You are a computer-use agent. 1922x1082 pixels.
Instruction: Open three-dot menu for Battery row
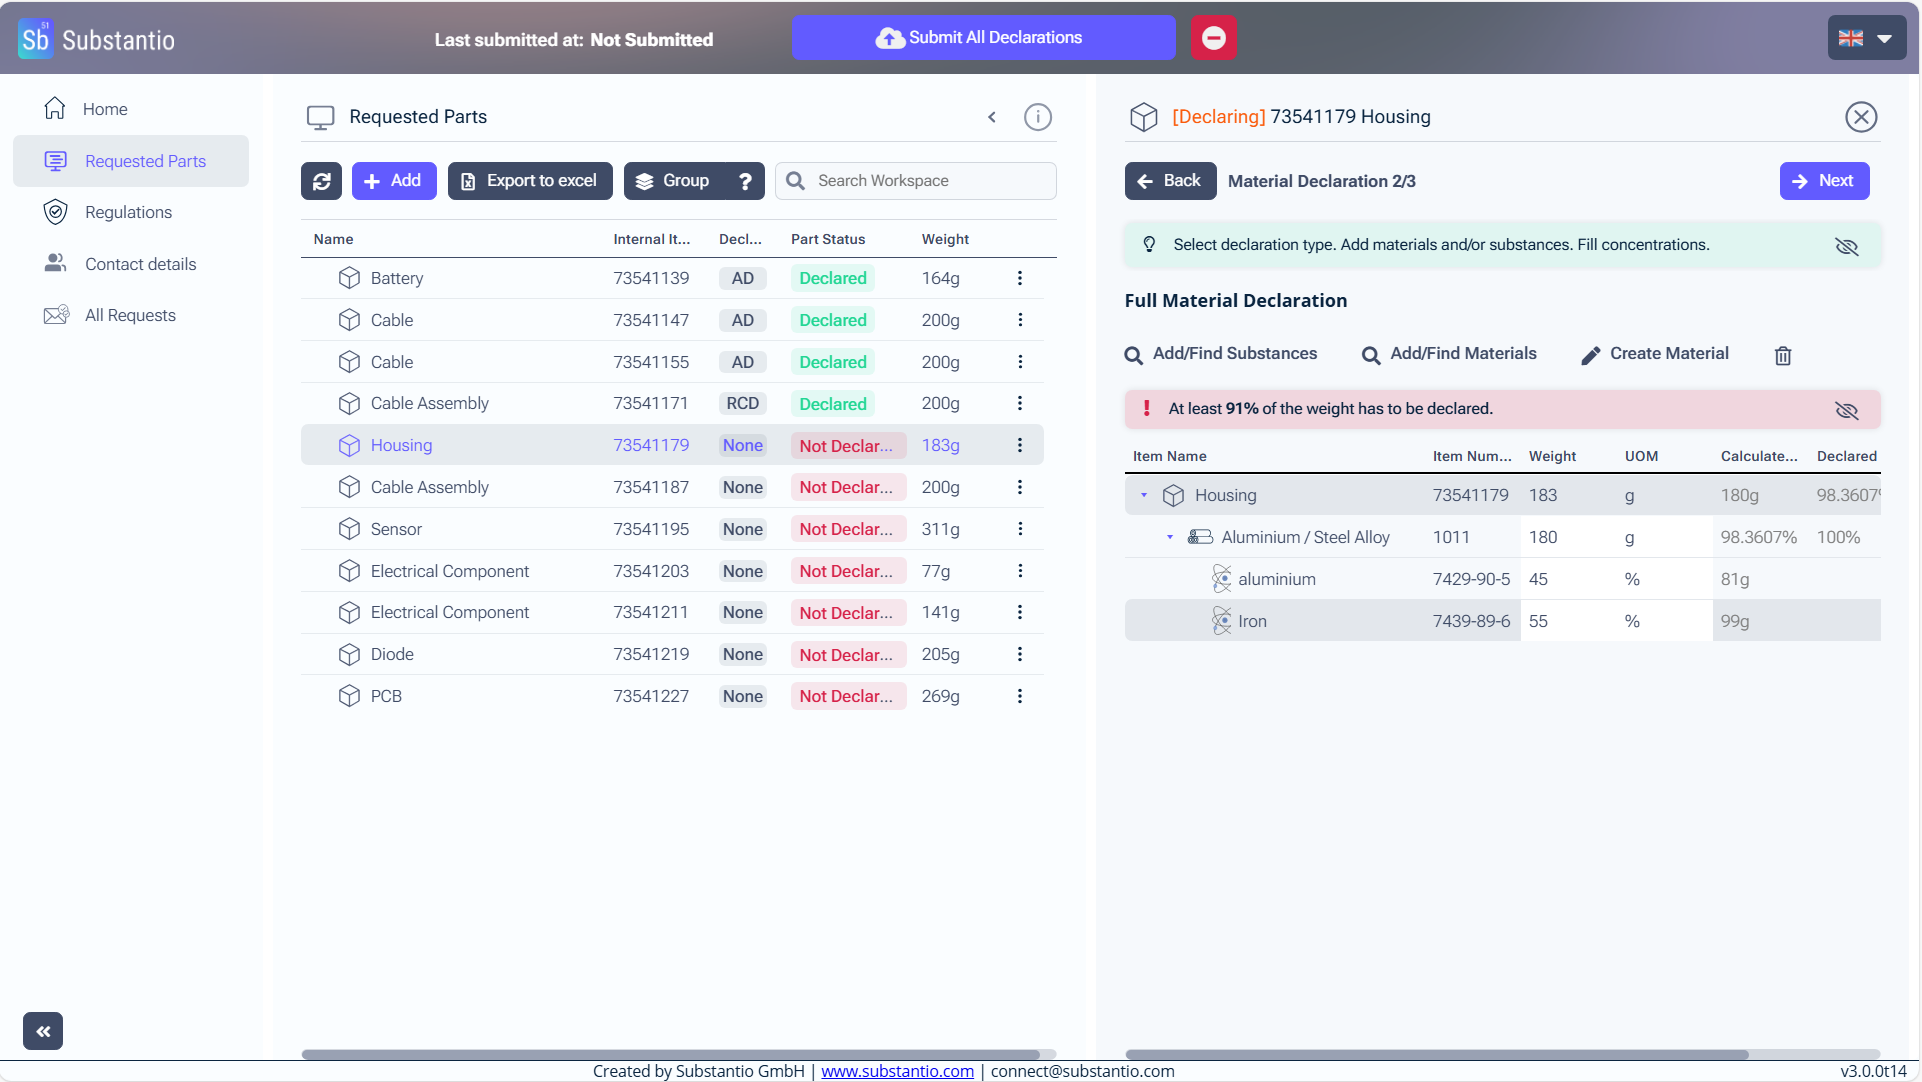1019,278
